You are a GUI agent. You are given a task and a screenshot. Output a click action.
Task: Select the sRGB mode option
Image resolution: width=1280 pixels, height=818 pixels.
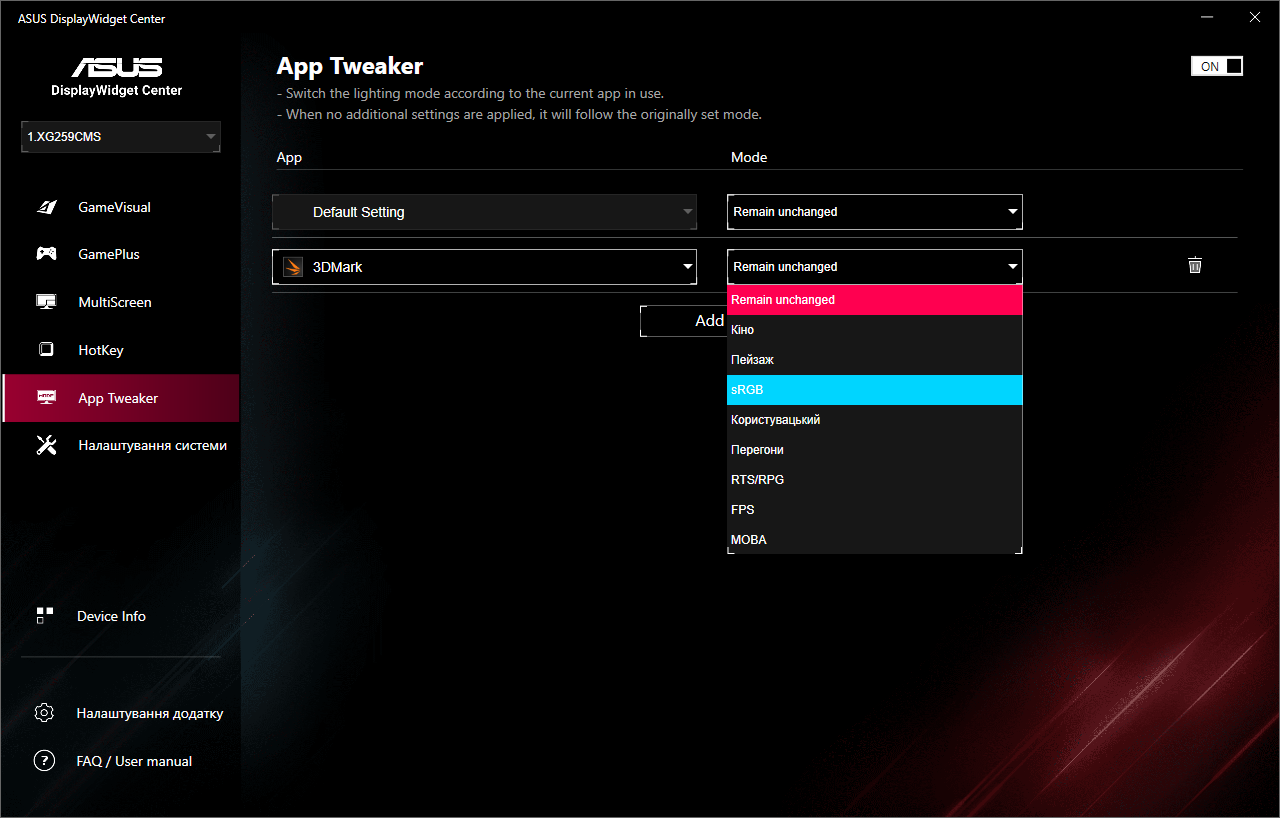click(x=875, y=390)
